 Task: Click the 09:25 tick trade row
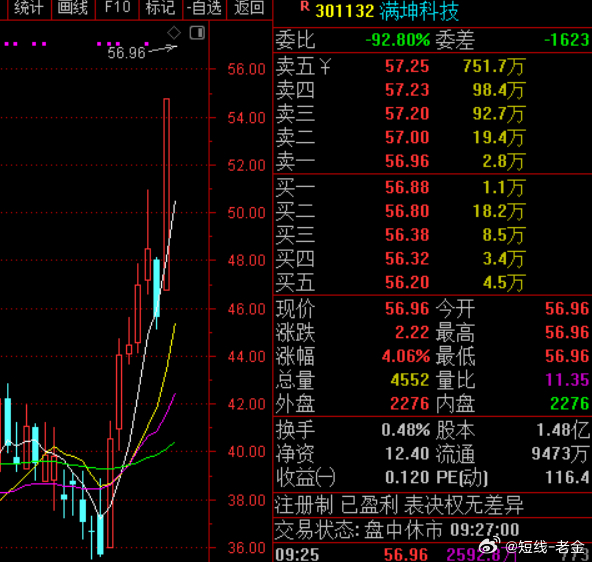(432, 554)
